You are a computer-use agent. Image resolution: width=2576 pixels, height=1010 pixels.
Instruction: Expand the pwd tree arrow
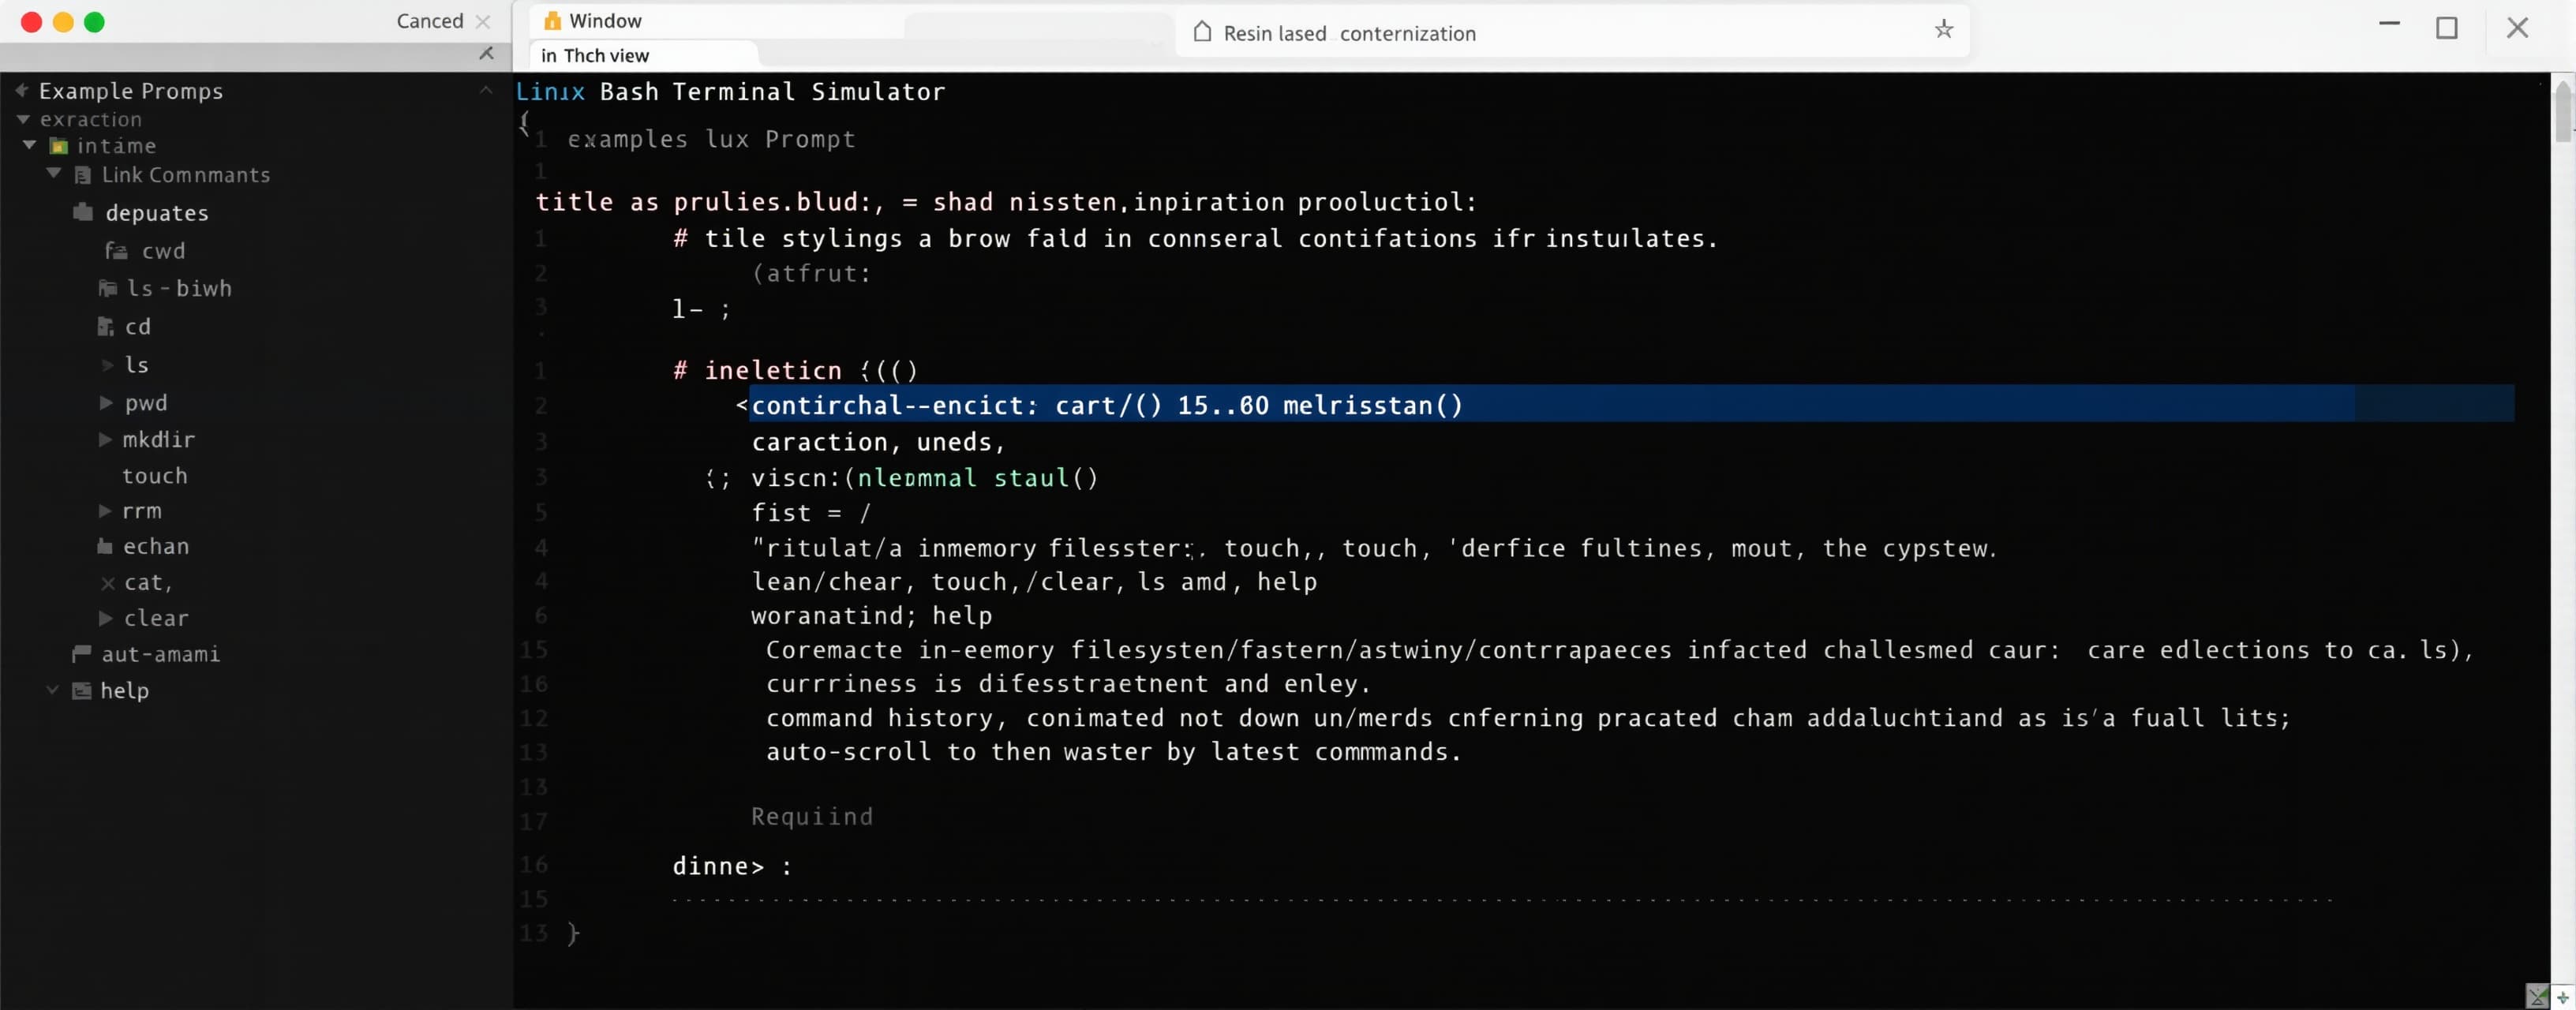(x=105, y=402)
